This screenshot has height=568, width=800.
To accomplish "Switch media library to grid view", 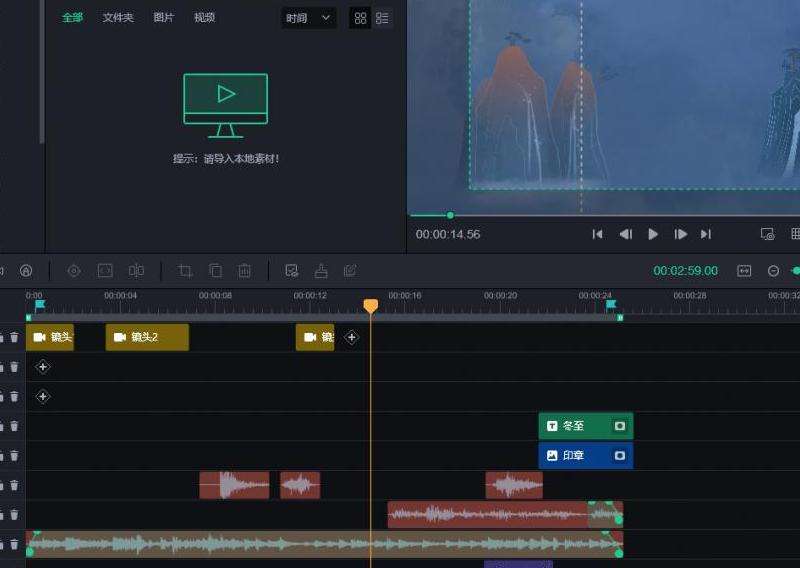I will click(361, 18).
